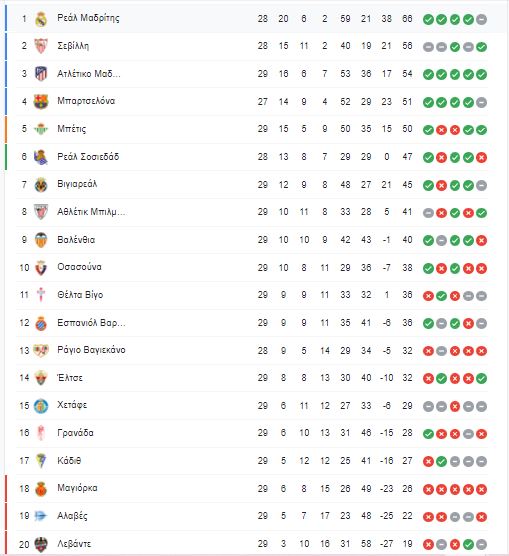Viewport: 509px width, 556px height.
Task: Select the Ρεάλ Σοσιεδάδ row name
Action: point(88,156)
